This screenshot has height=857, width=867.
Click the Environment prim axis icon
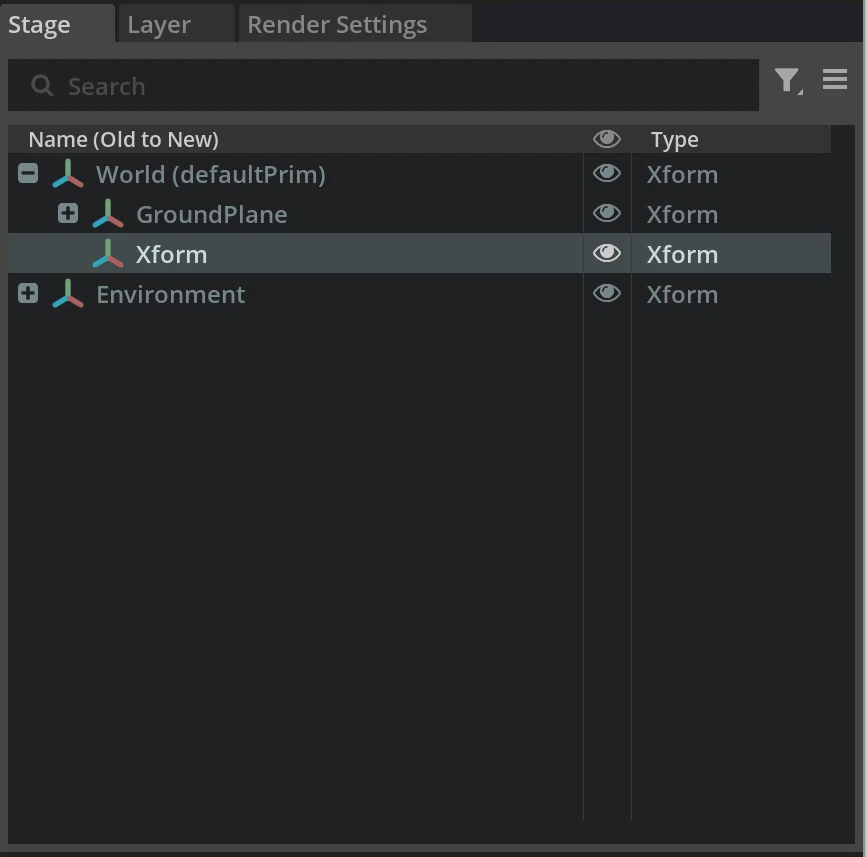[67, 294]
